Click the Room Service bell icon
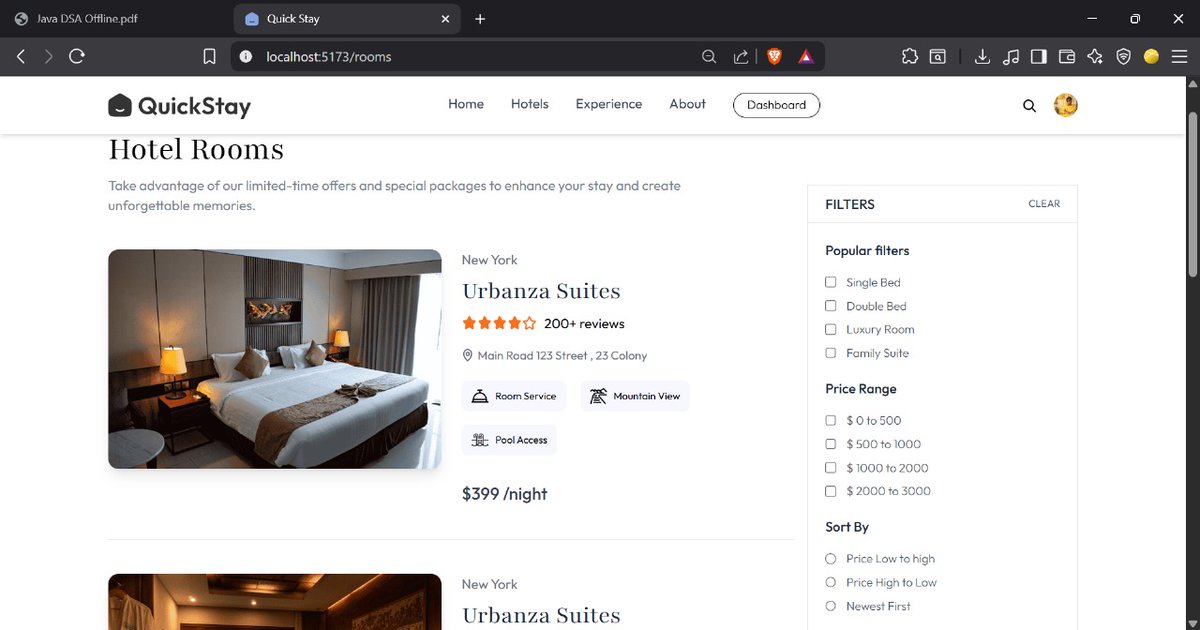 (480, 396)
